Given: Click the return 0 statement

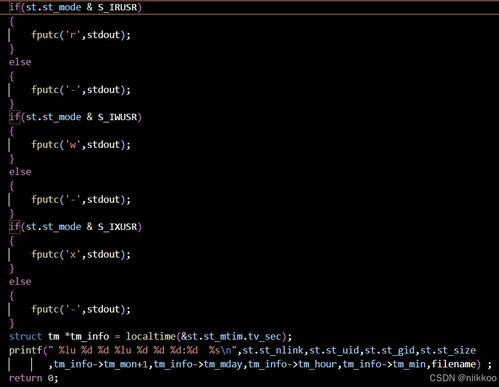Looking at the screenshot, I should [34, 378].
